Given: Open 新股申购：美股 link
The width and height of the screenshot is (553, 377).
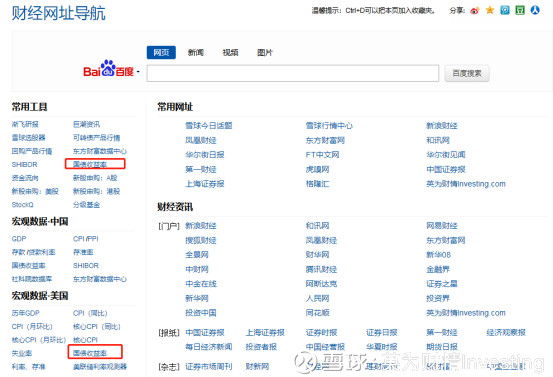Looking at the screenshot, I should pyautogui.click(x=35, y=191).
